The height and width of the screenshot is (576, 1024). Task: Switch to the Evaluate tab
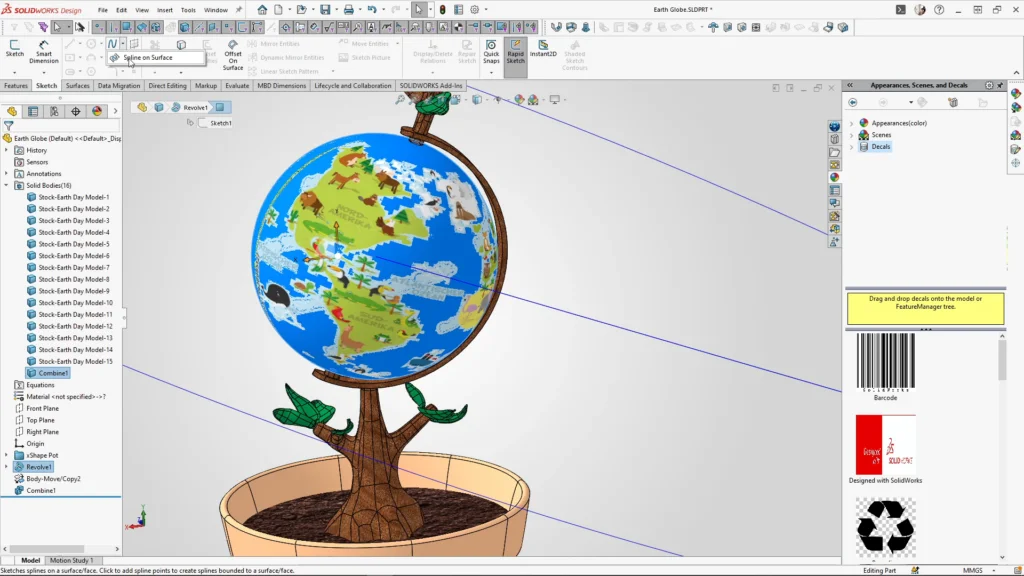pyautogui.click(x=237, y=86)
